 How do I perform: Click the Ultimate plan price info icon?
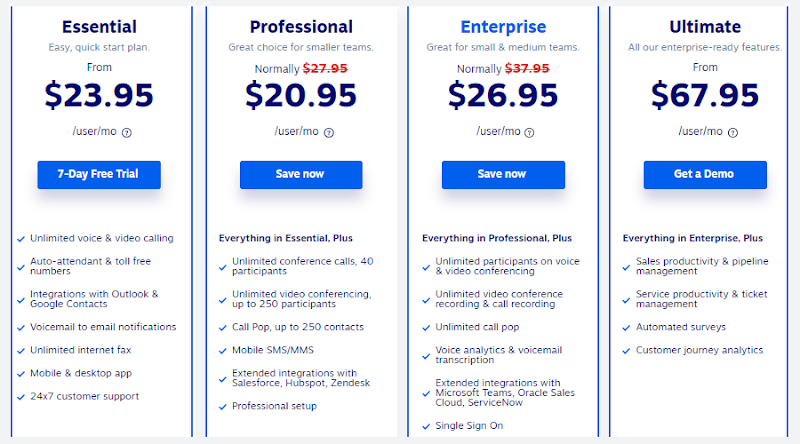click(x=733, y=133)
